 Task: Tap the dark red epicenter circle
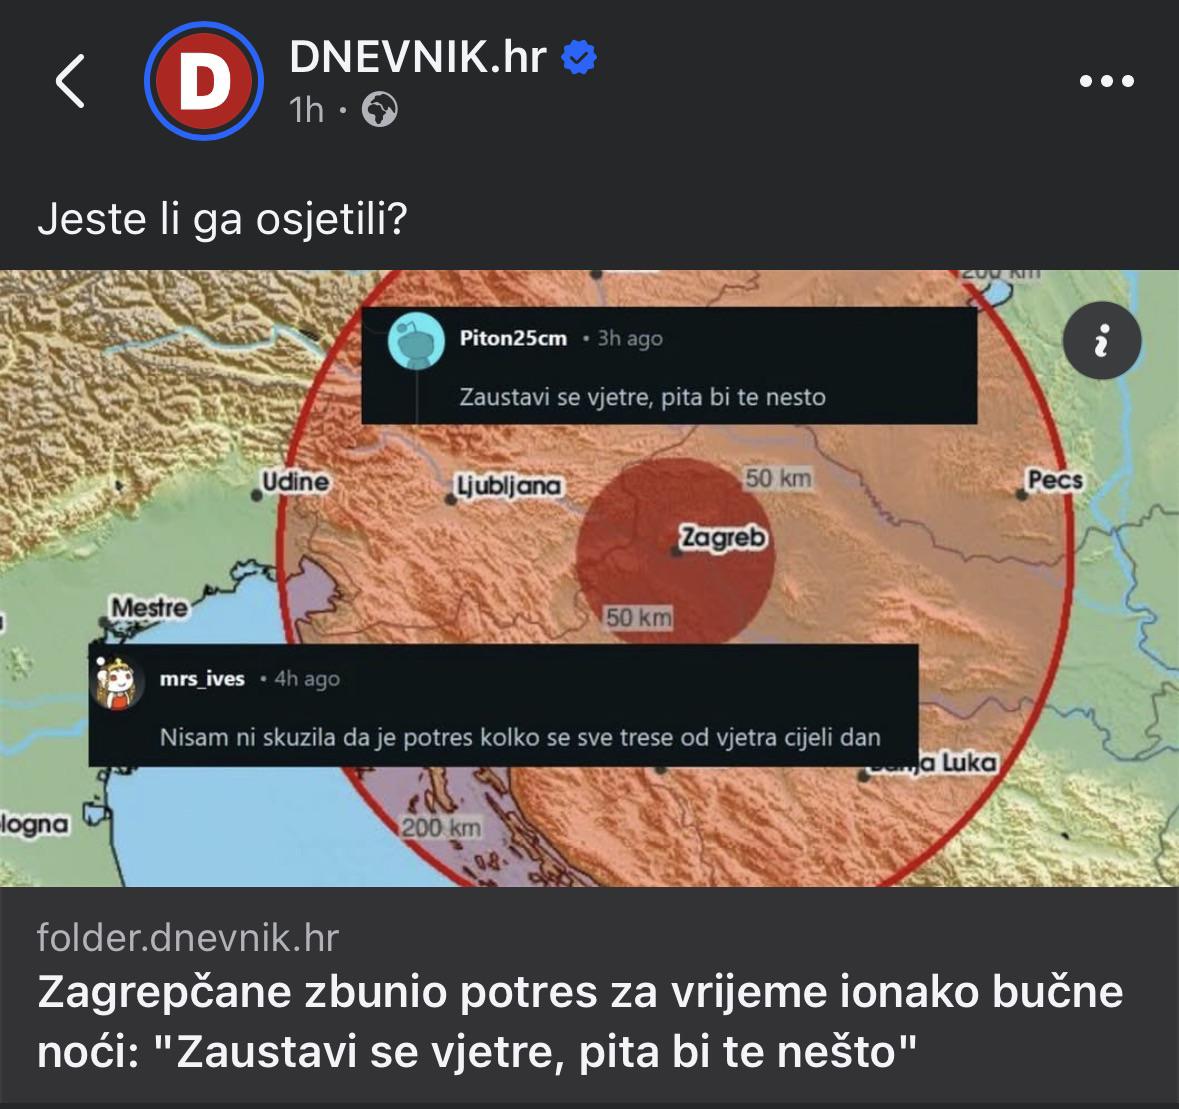coord(674,553)
